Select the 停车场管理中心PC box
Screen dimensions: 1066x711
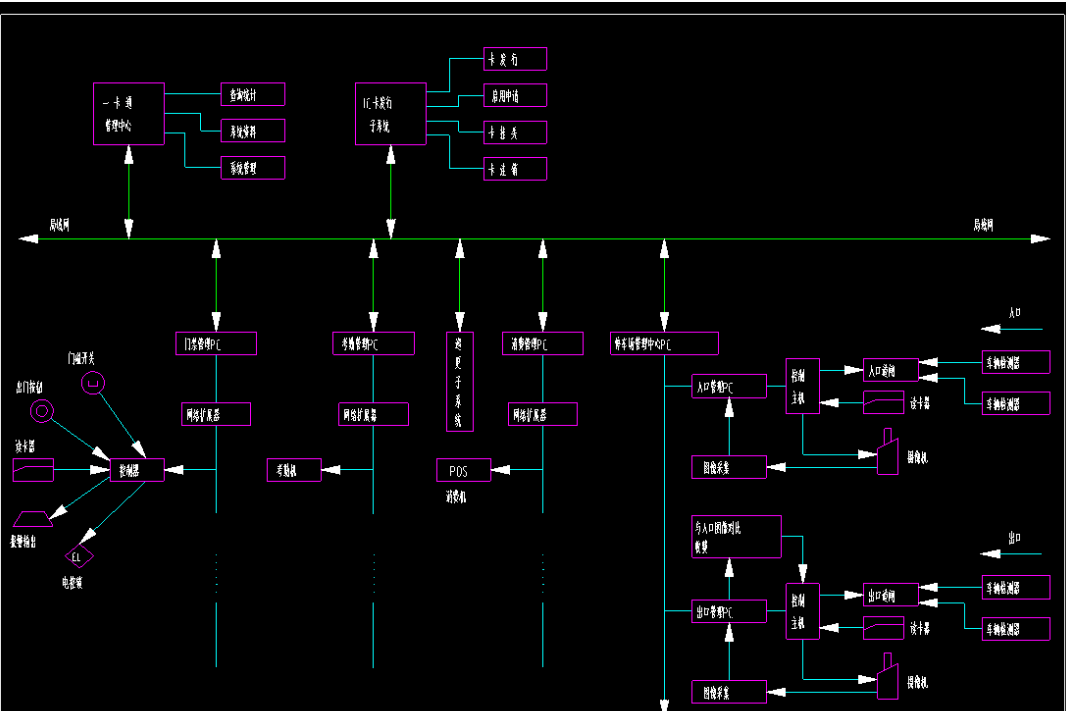pos(664,344)
